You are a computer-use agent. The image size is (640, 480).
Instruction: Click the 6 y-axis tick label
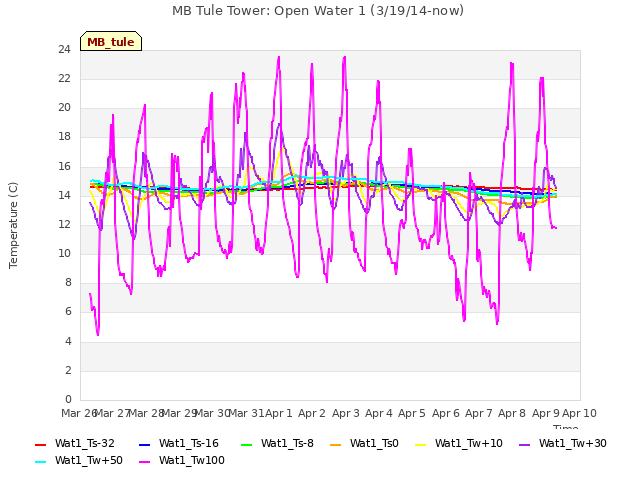[x=68, y=312]
